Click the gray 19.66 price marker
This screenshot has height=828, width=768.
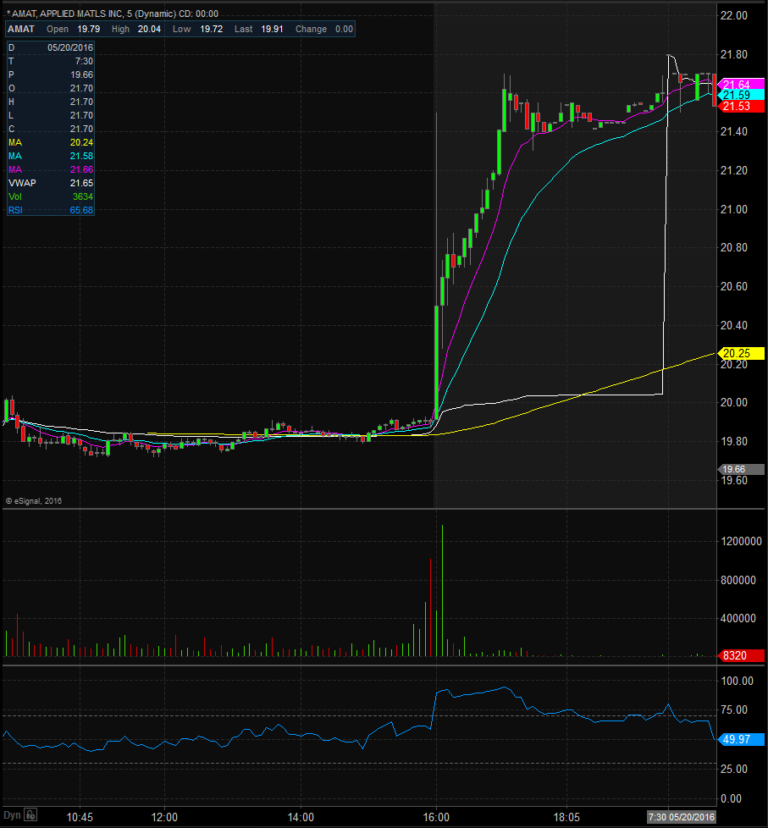tap(733, 469)
